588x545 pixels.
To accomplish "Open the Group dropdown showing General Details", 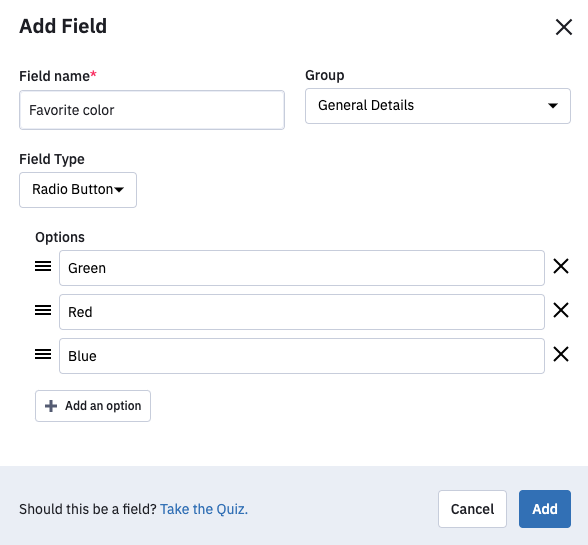I will 438,106.
